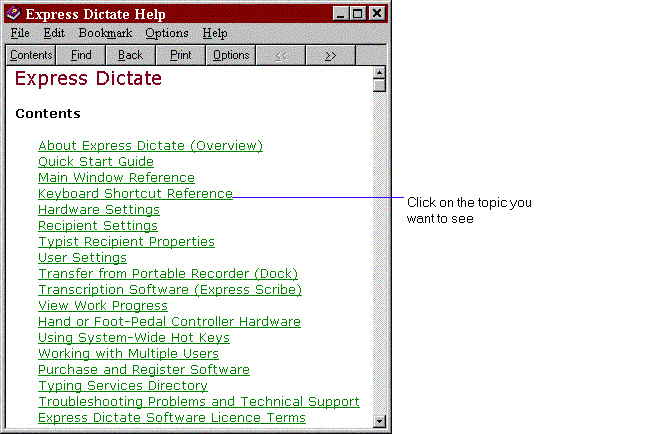Viewport: 667px width, 434px height.
Task: Open the File menu
Action: pyautogui.click(x=20, y=33)
